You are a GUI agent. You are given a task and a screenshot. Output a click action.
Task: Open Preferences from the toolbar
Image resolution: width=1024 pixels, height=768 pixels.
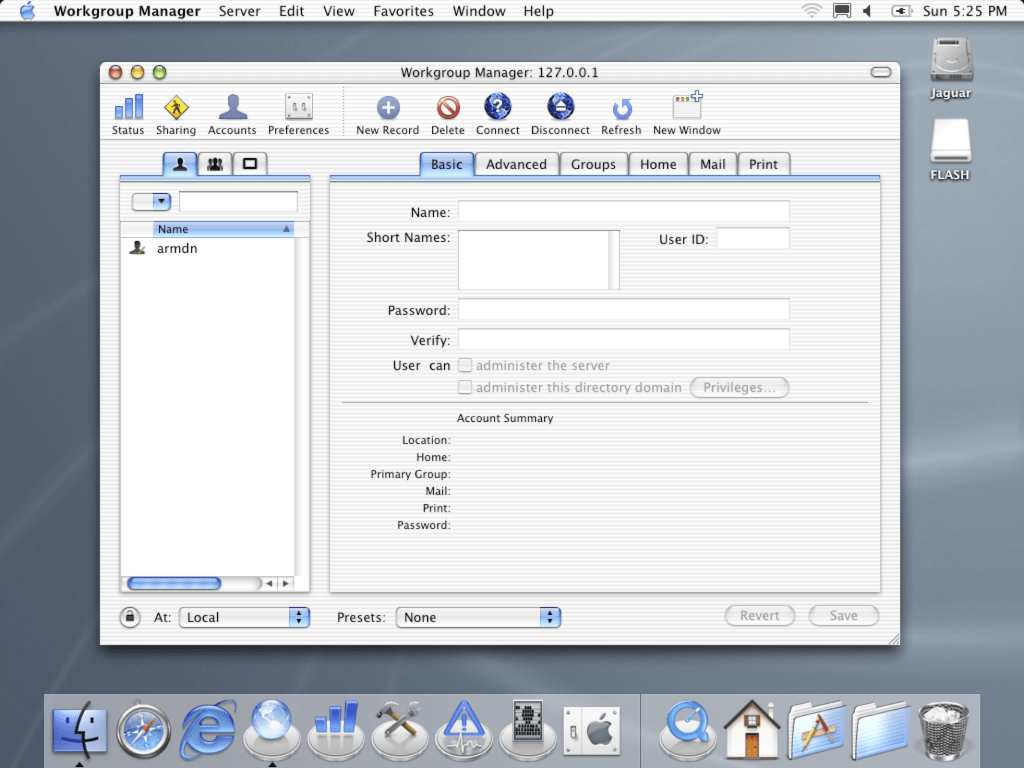pos(298,108)
